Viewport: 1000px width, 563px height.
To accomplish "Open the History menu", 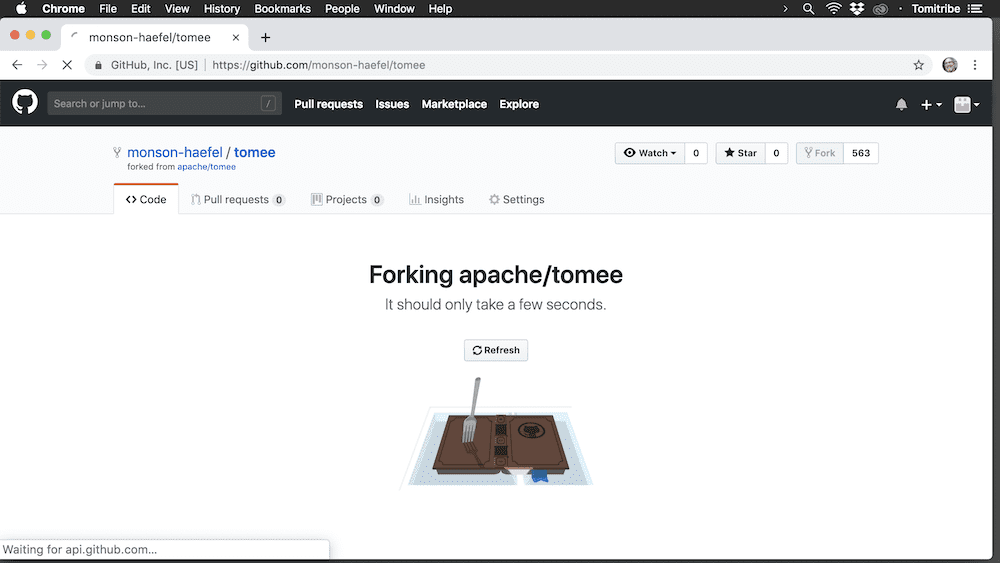I will [221, 9].
